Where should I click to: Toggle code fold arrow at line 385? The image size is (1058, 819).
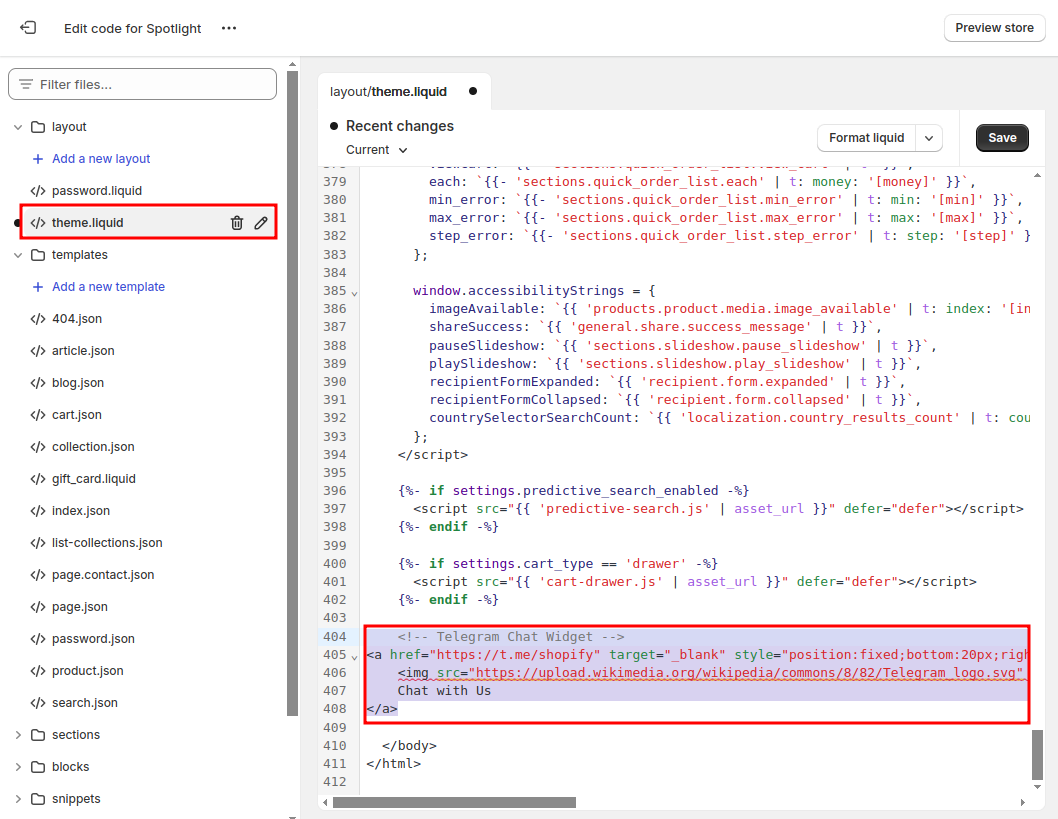[x=354, y=293]
